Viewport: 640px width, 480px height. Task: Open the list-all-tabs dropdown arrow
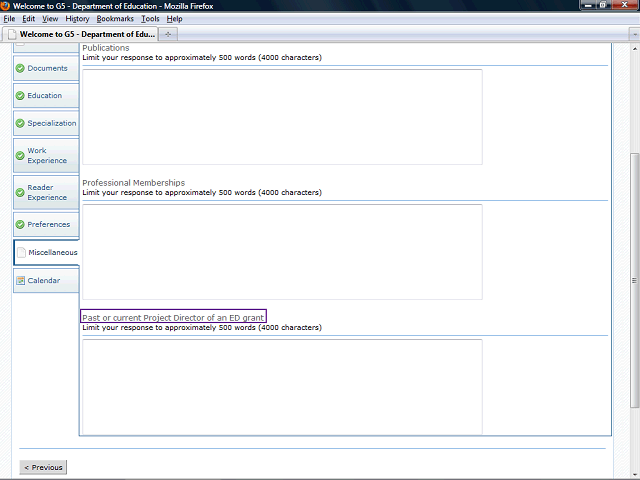click(634, 35)
